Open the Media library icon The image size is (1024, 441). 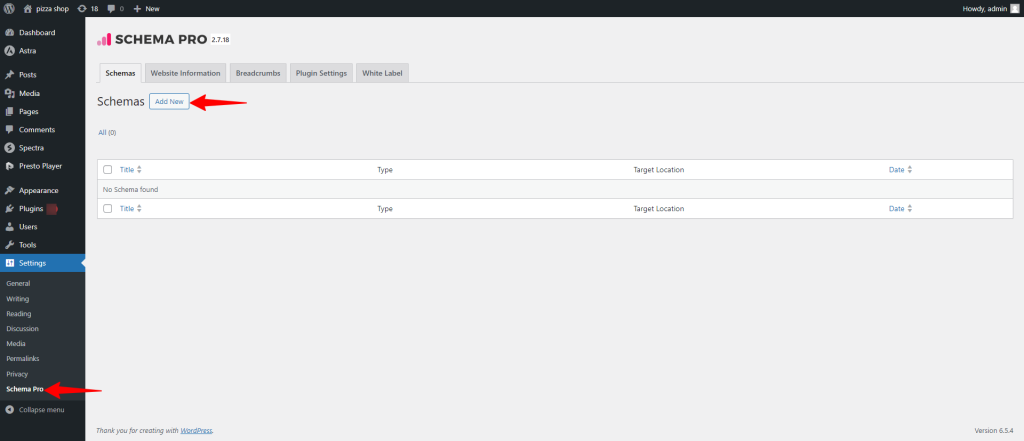click(x=9, y=93)
